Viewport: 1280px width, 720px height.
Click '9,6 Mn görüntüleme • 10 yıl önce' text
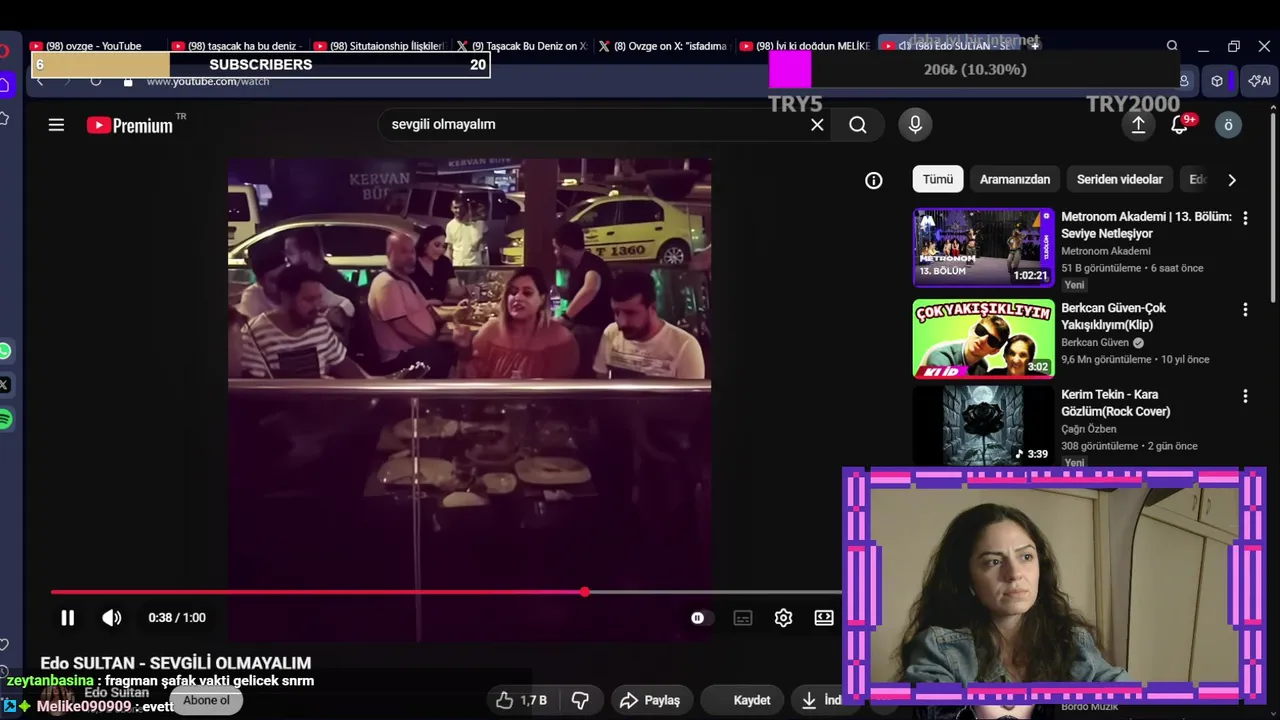1135,359
